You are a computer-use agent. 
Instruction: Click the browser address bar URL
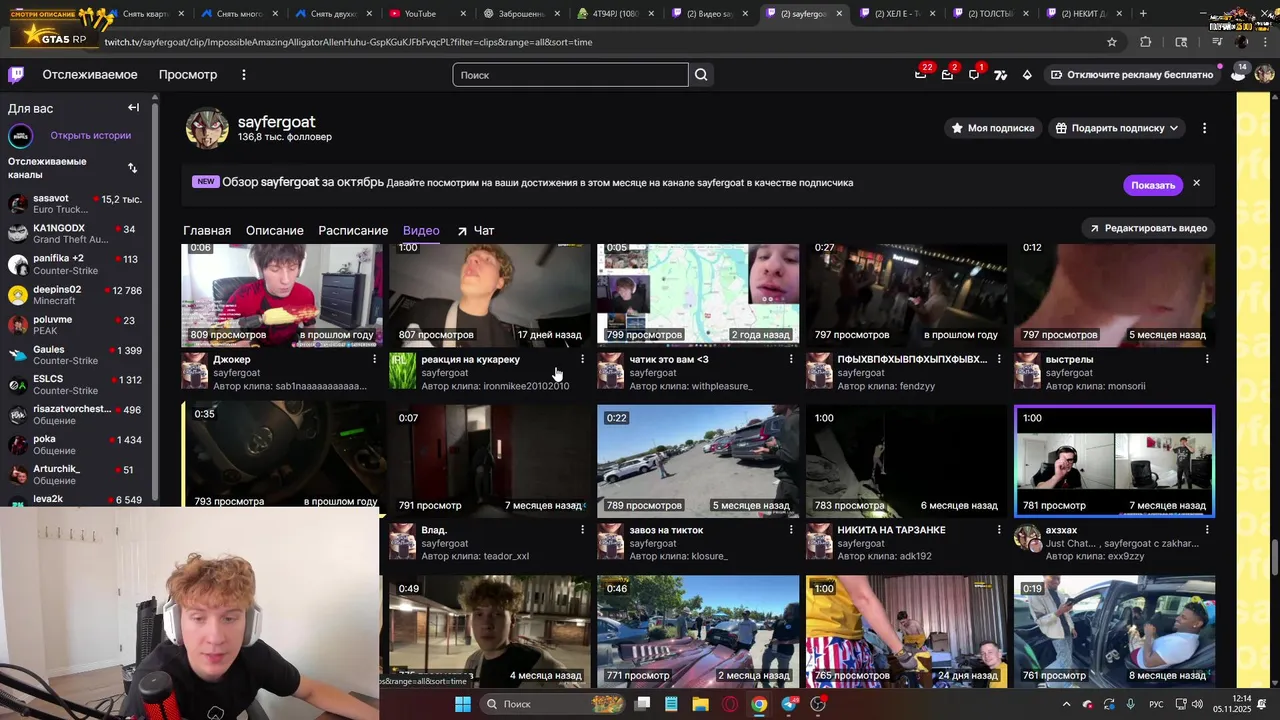tap(348, 42)
